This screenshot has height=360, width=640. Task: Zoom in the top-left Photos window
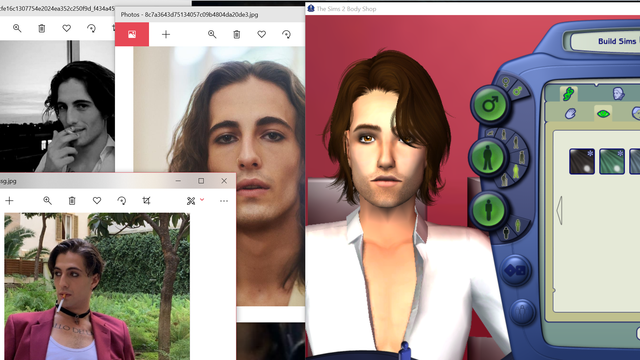tap(17, 28)
